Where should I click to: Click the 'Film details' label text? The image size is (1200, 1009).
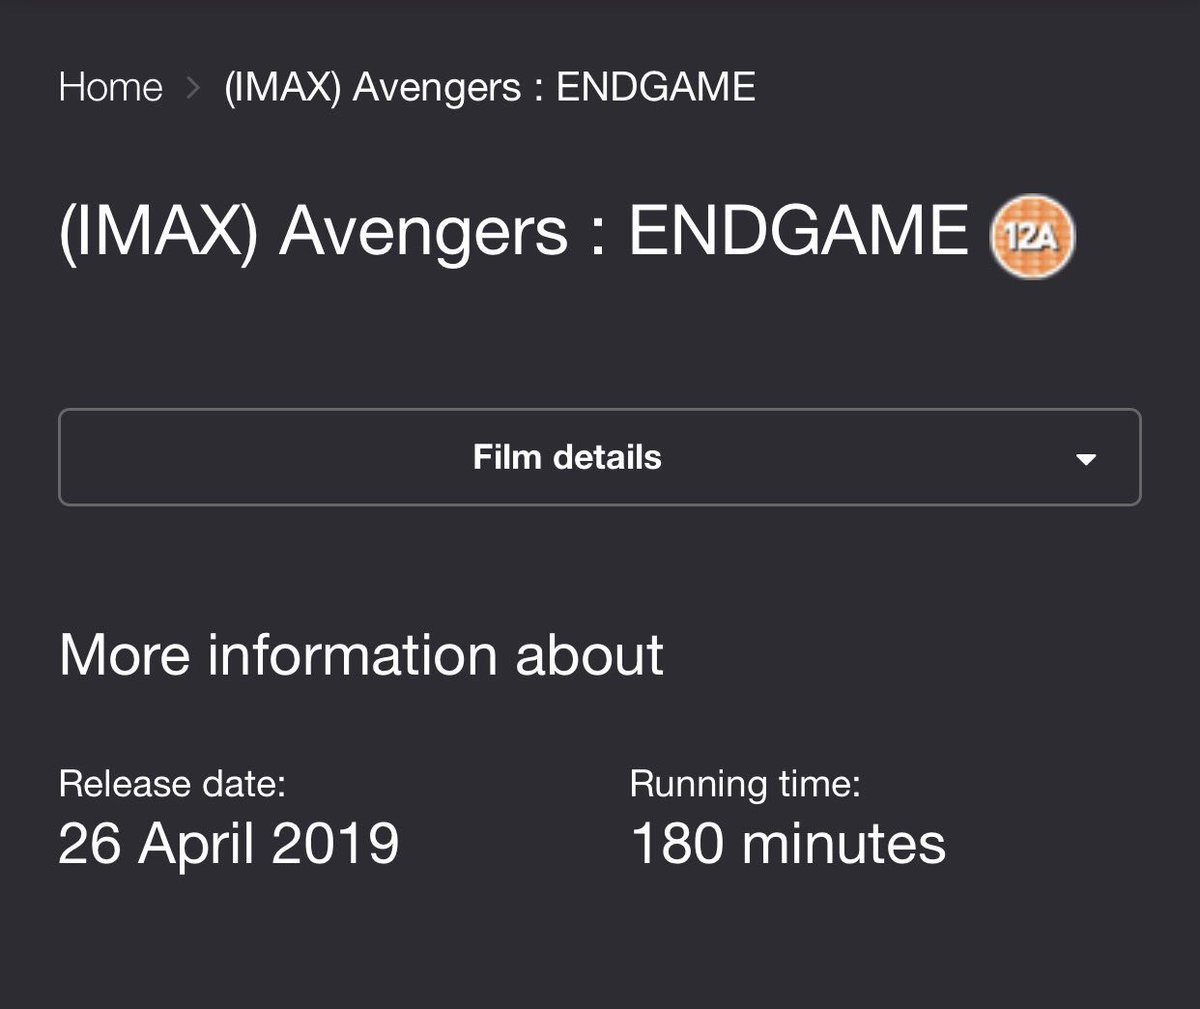pyautogui.click(x=567, y=457)
